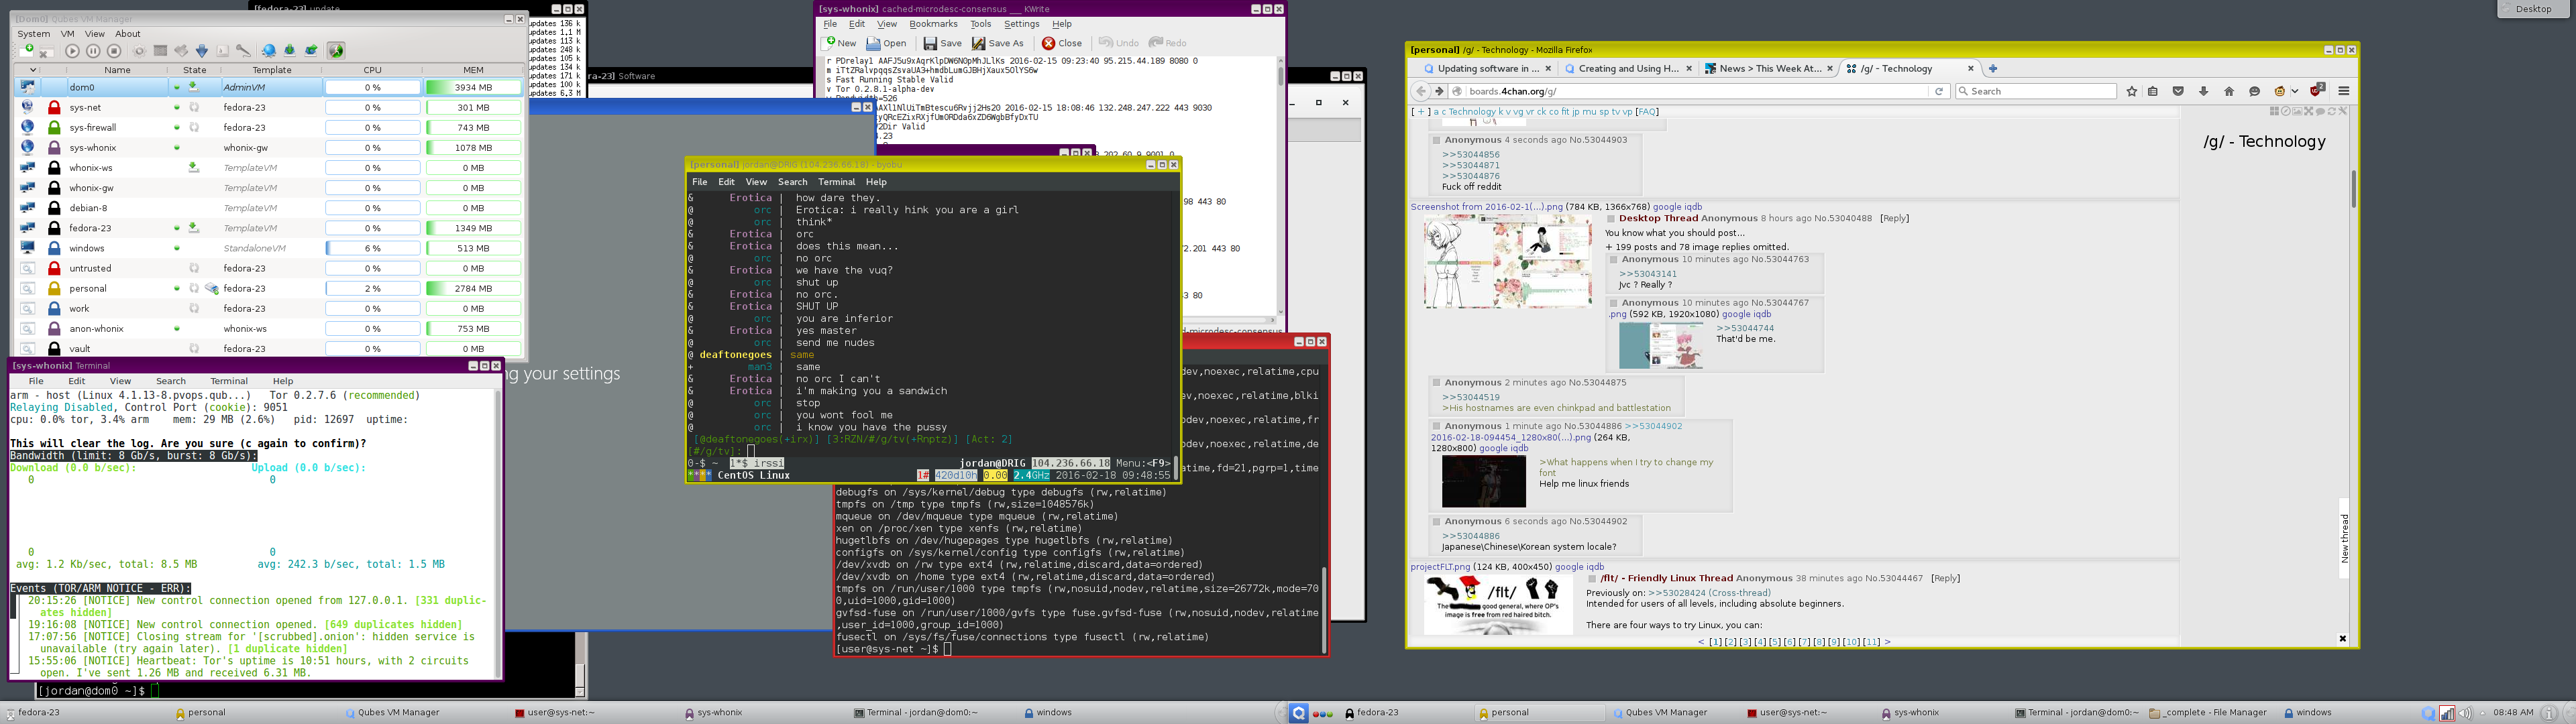Screen dimensions: 2576x724
Task: Click uBlock Origin shield icon with badge
Action: pyautogui.click(x=2315, y=91)
